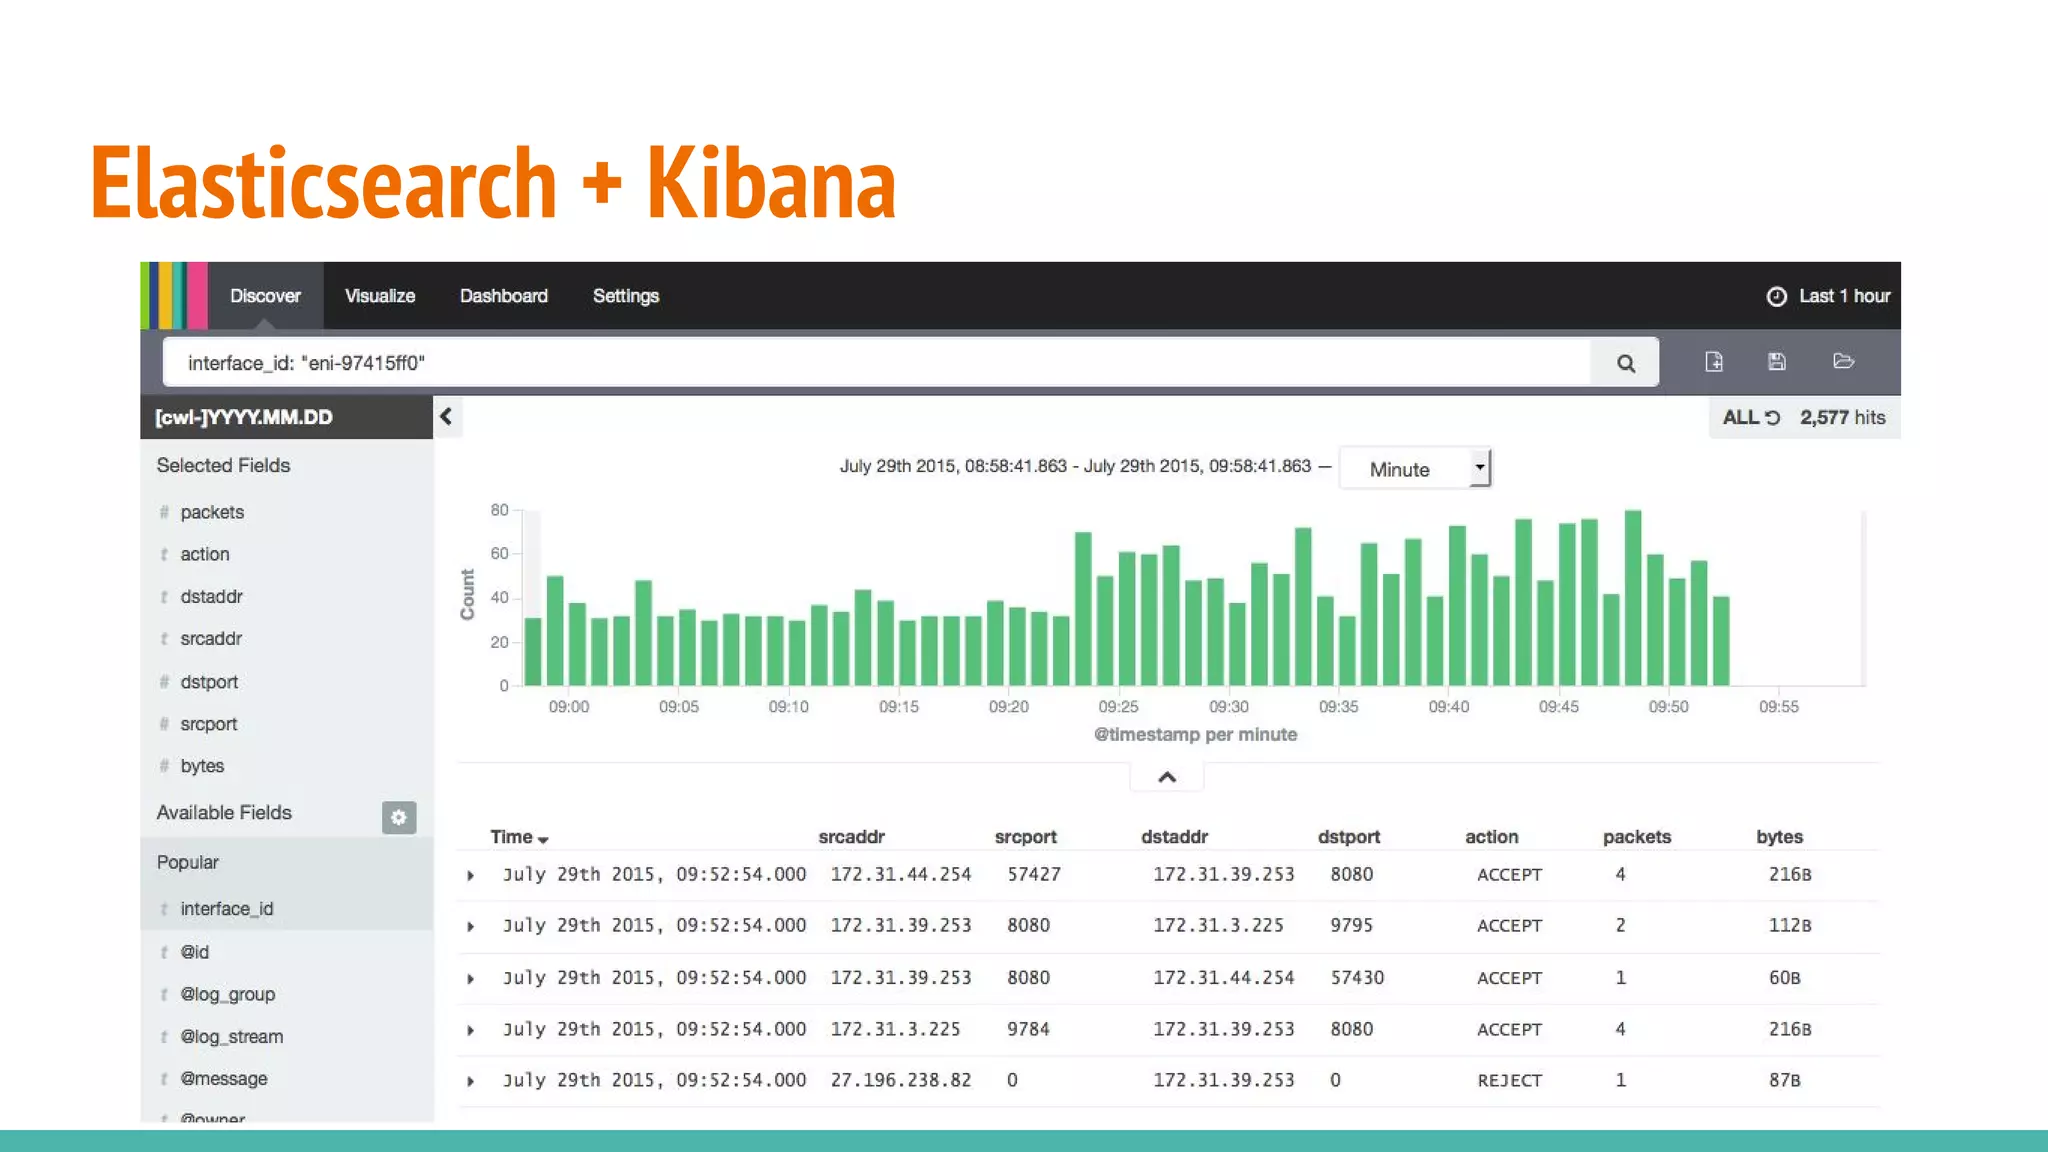Screen dimensions: 2048x1152
Task: Click the action column header
Action: tap(1491, 837)
